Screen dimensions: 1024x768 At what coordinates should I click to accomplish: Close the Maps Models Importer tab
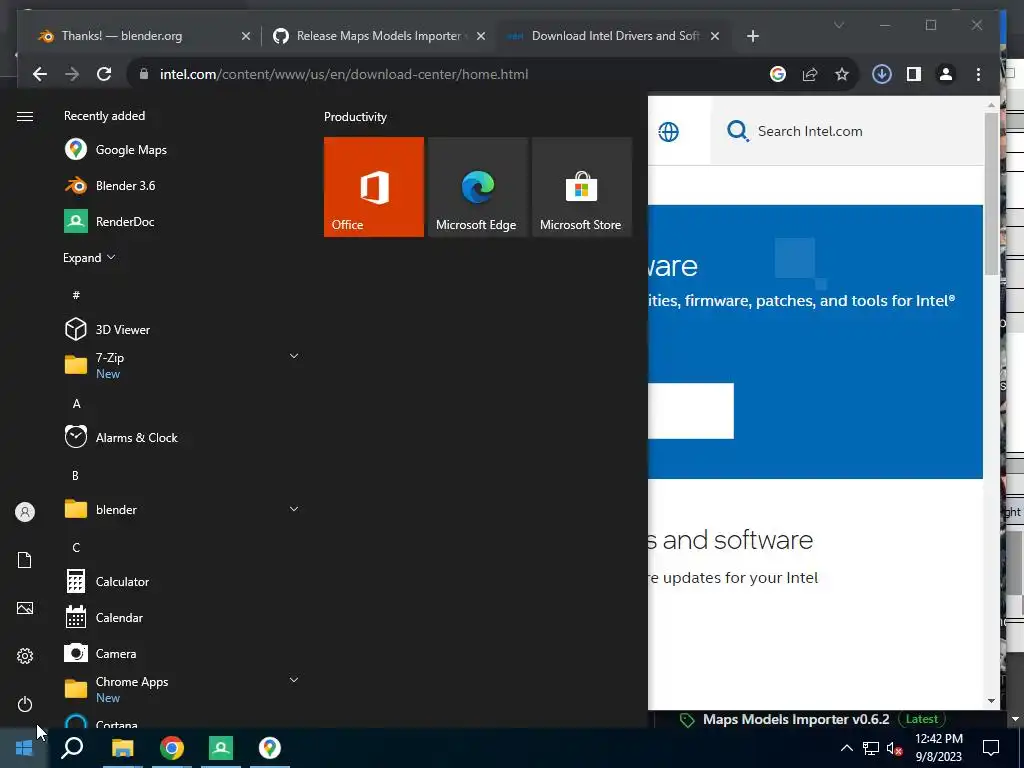(x=481, y=36)
